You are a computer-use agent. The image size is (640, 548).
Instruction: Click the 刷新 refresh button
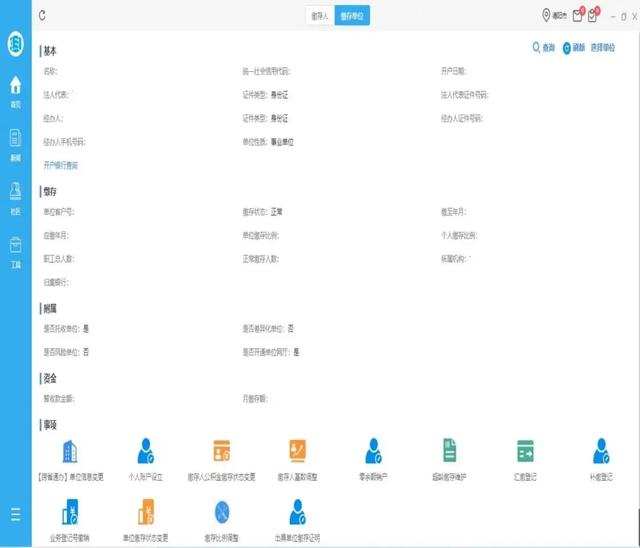(574, 48)
